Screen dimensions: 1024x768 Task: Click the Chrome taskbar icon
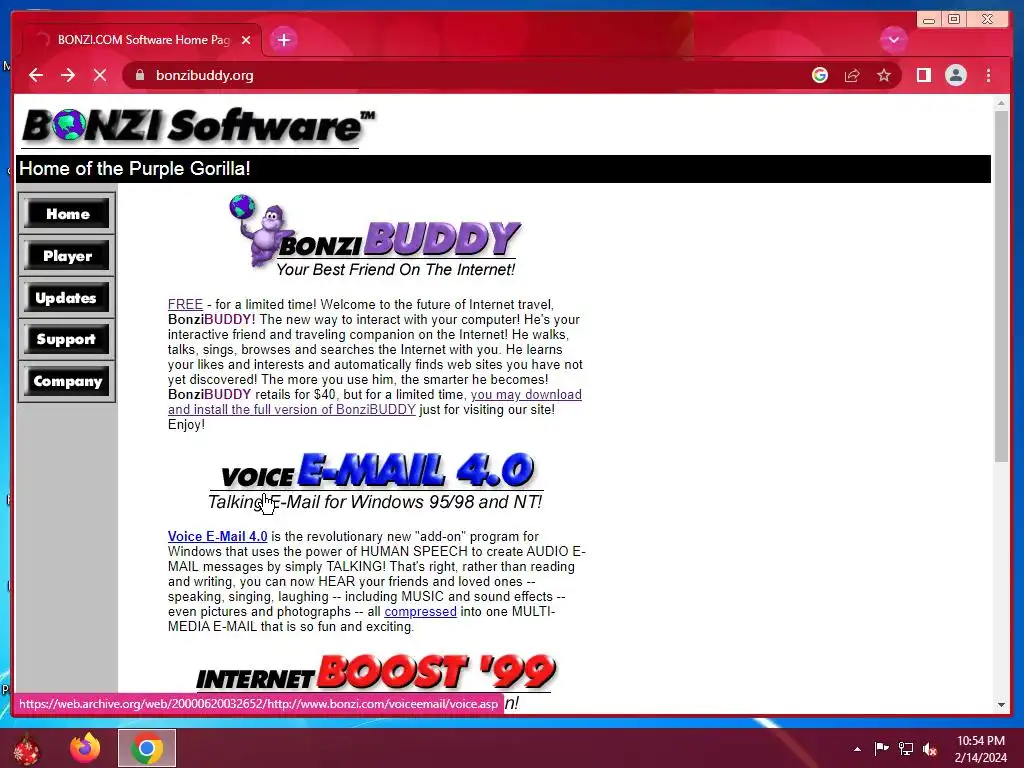point(147,748)
